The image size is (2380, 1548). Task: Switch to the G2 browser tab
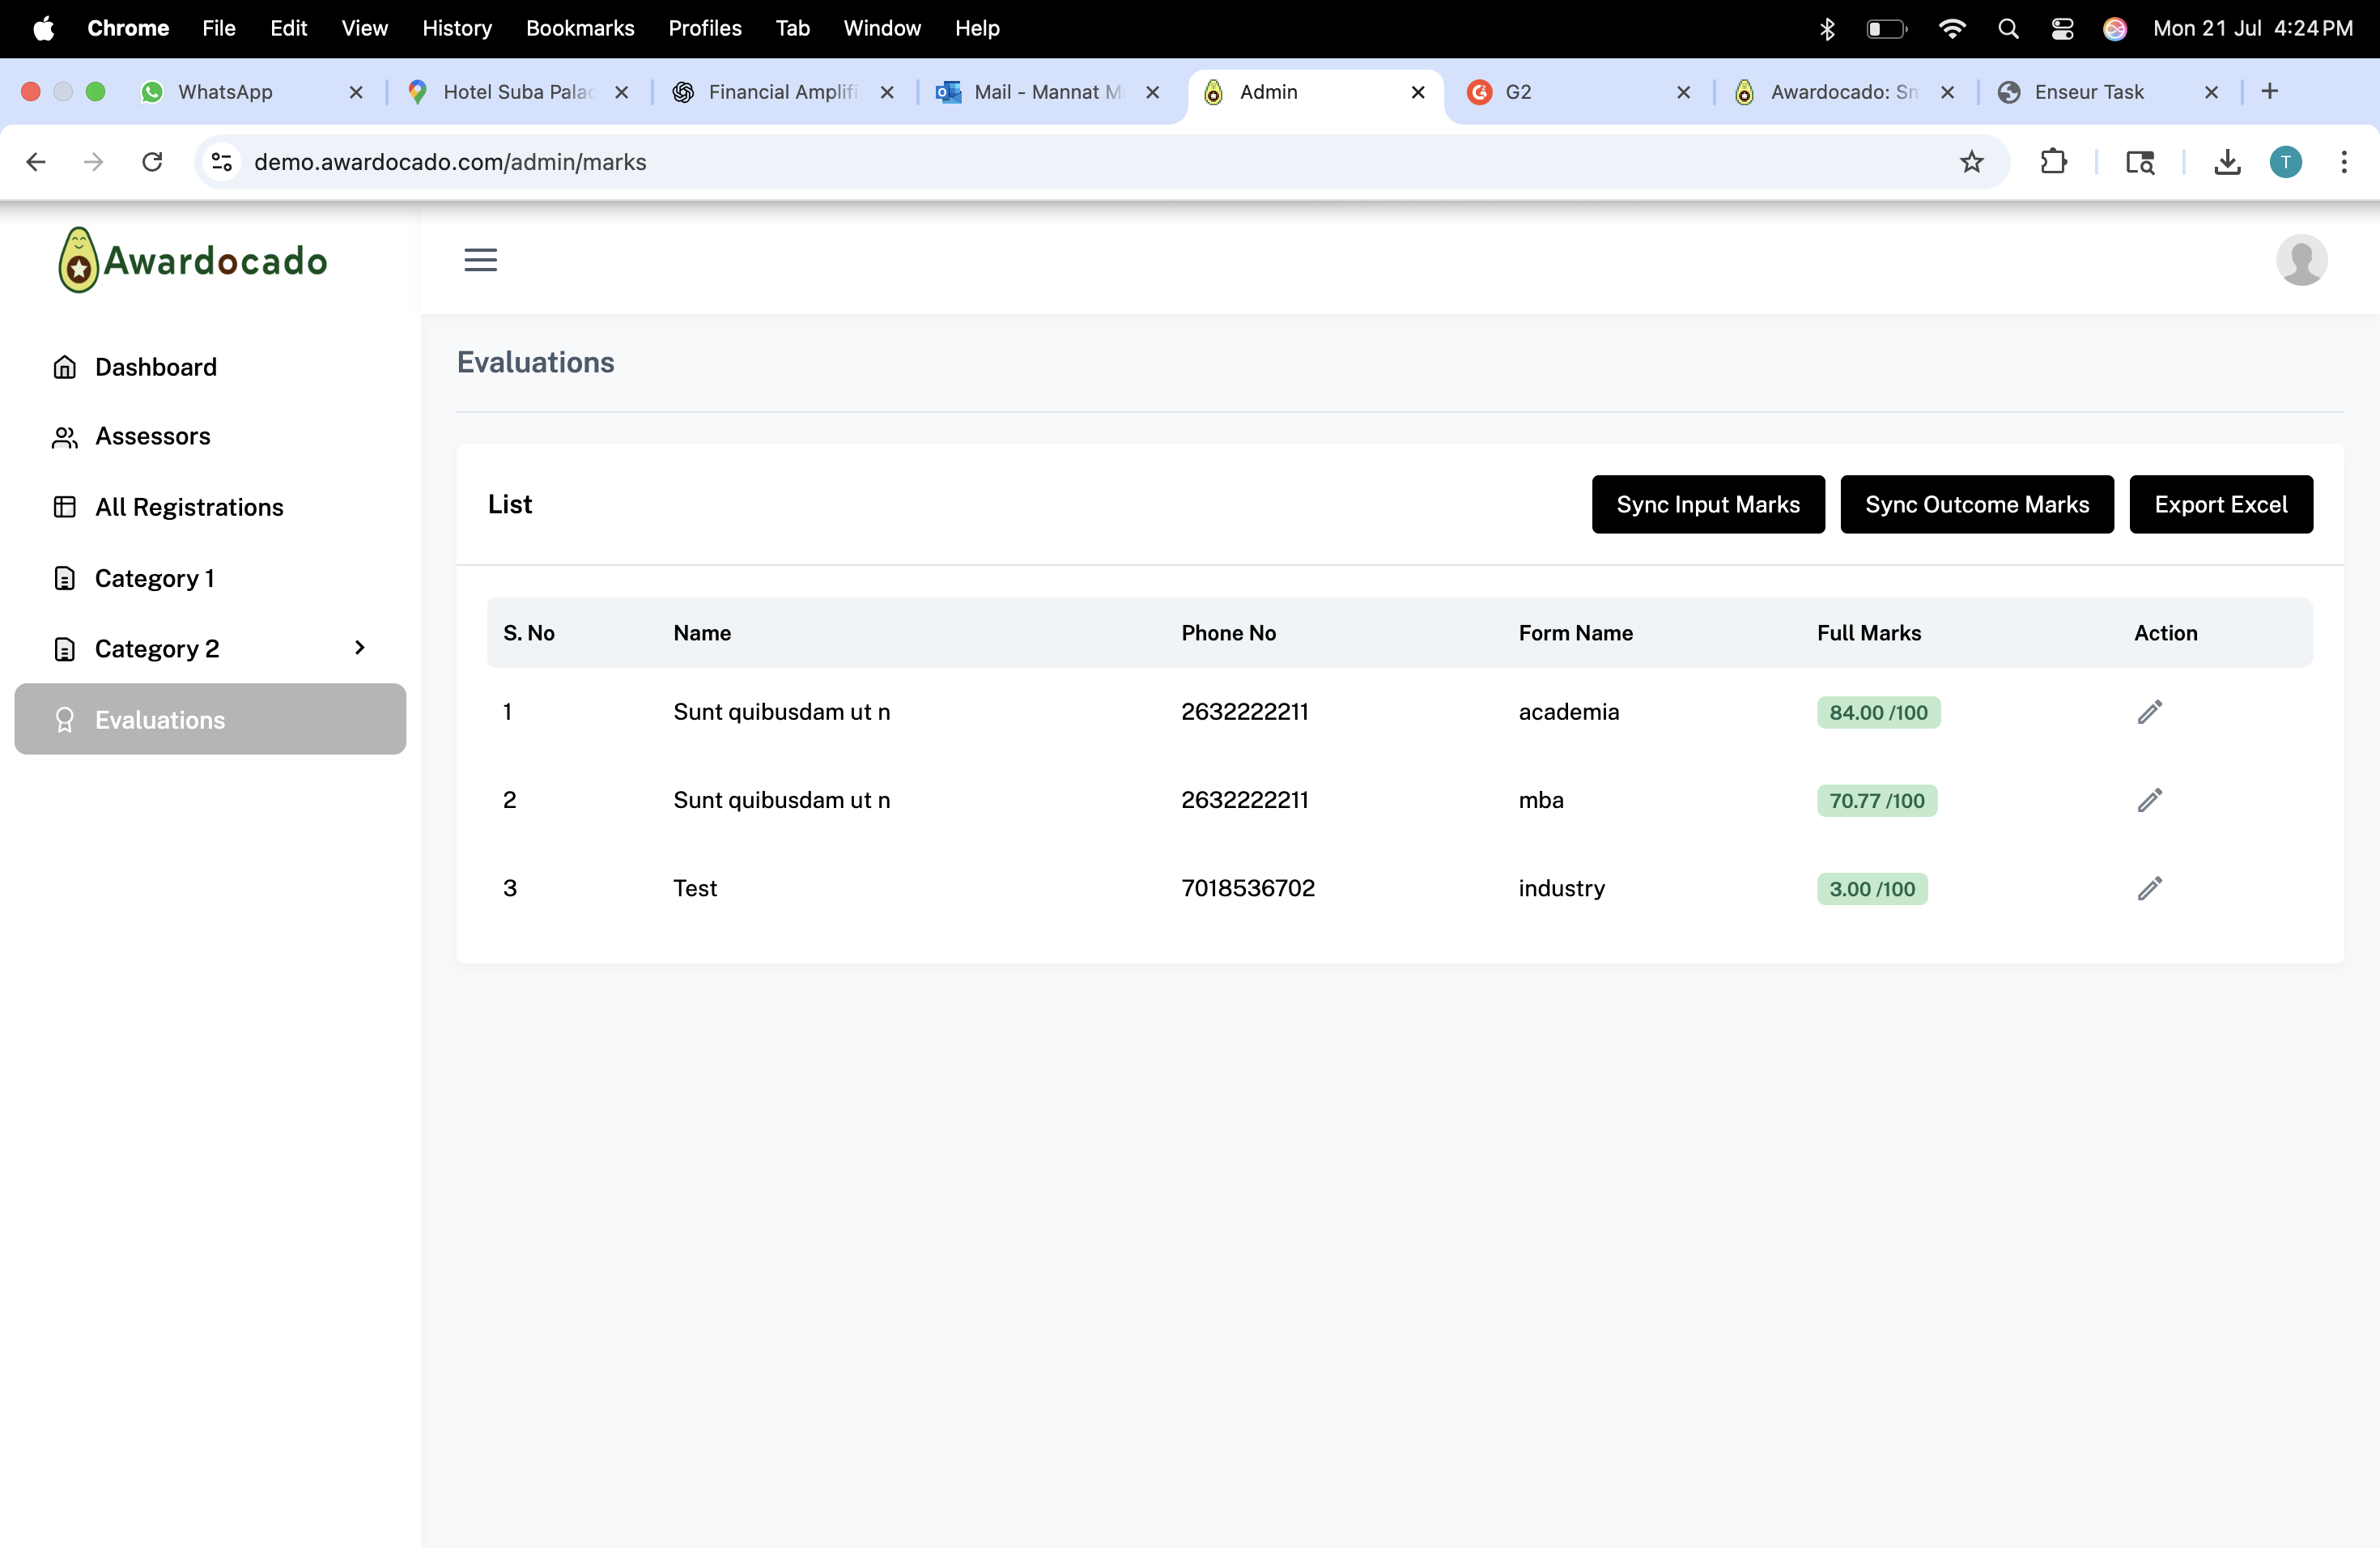coord(1573,92)
